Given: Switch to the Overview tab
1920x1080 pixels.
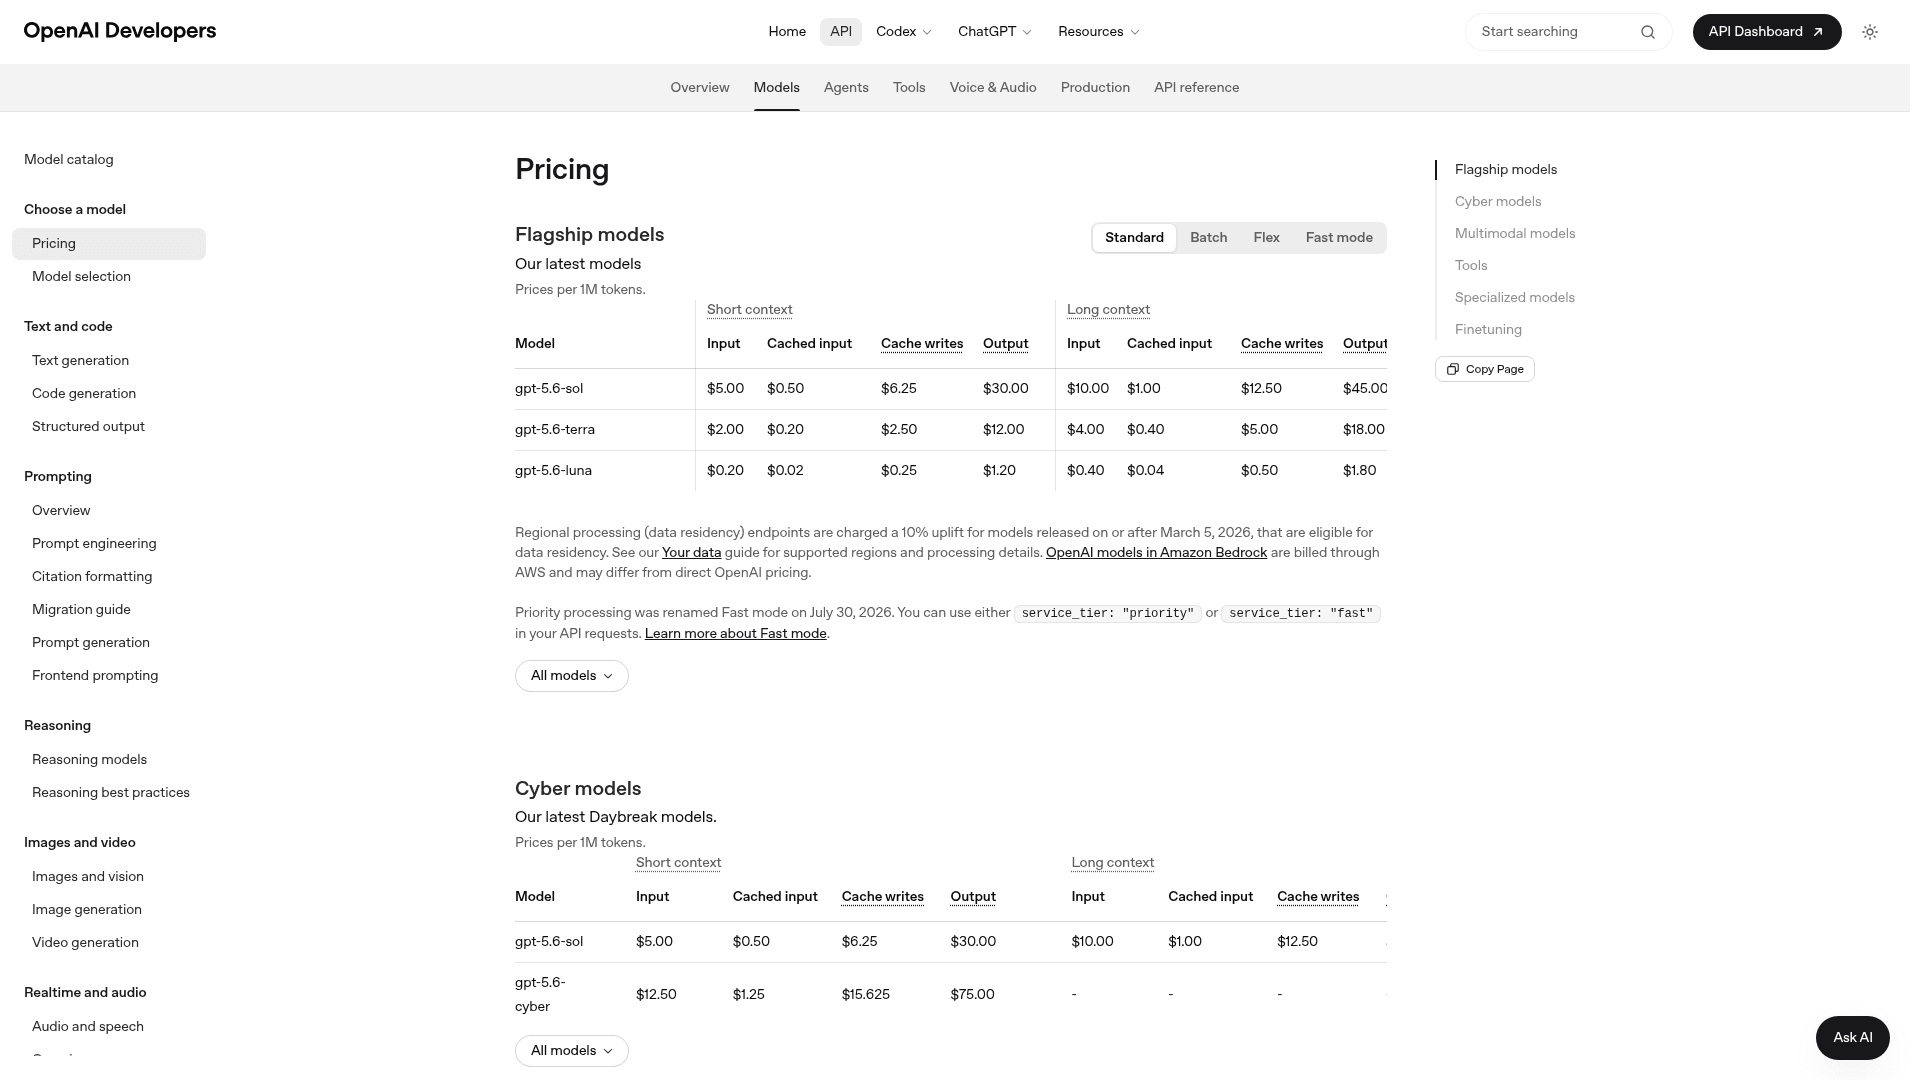Looking at the screenshot, I should (700, 88).
